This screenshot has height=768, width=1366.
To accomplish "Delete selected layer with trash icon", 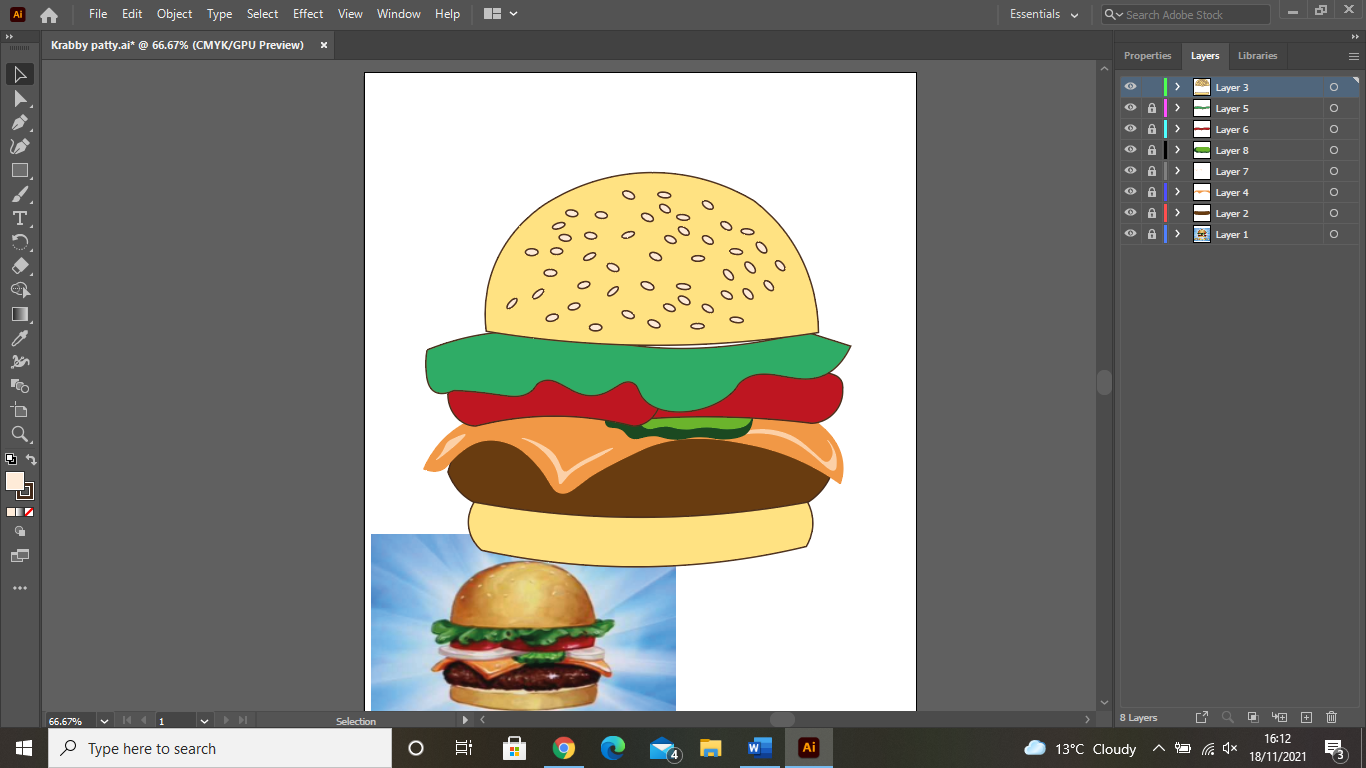I will click(1331, 718).
